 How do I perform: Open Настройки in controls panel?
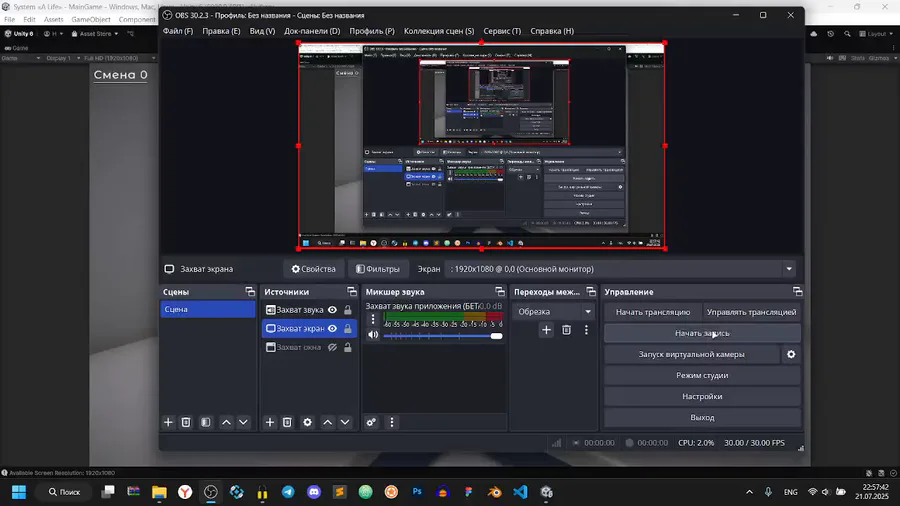tap(702, 396)
